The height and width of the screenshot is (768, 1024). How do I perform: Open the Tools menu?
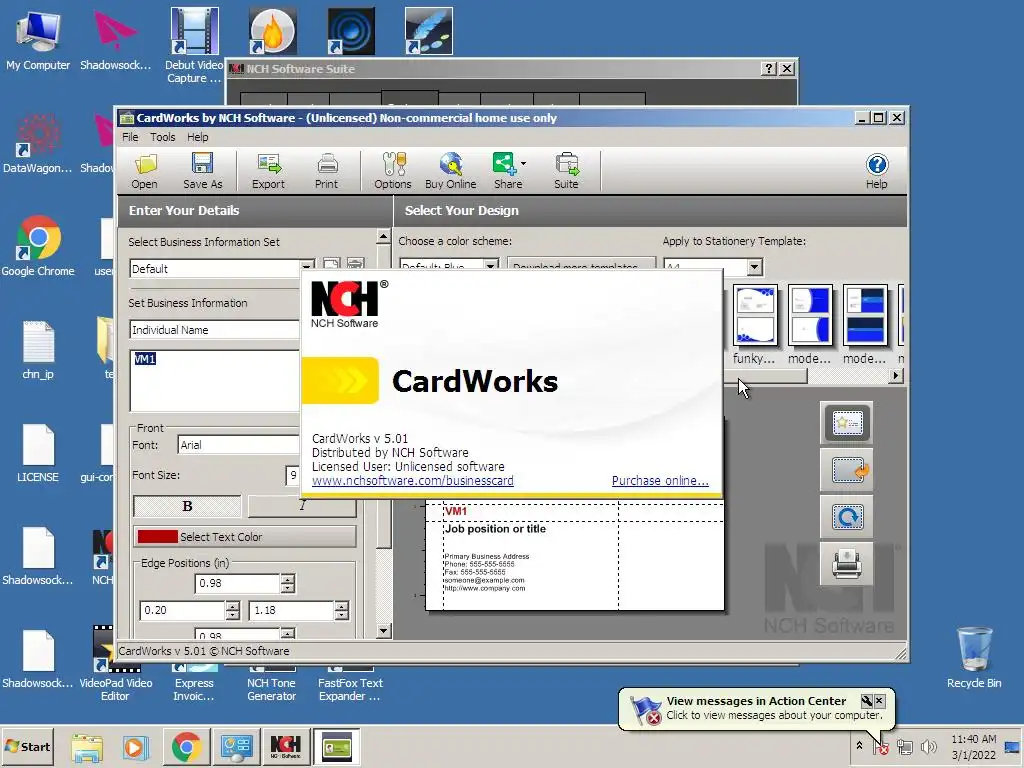[163, 137]
